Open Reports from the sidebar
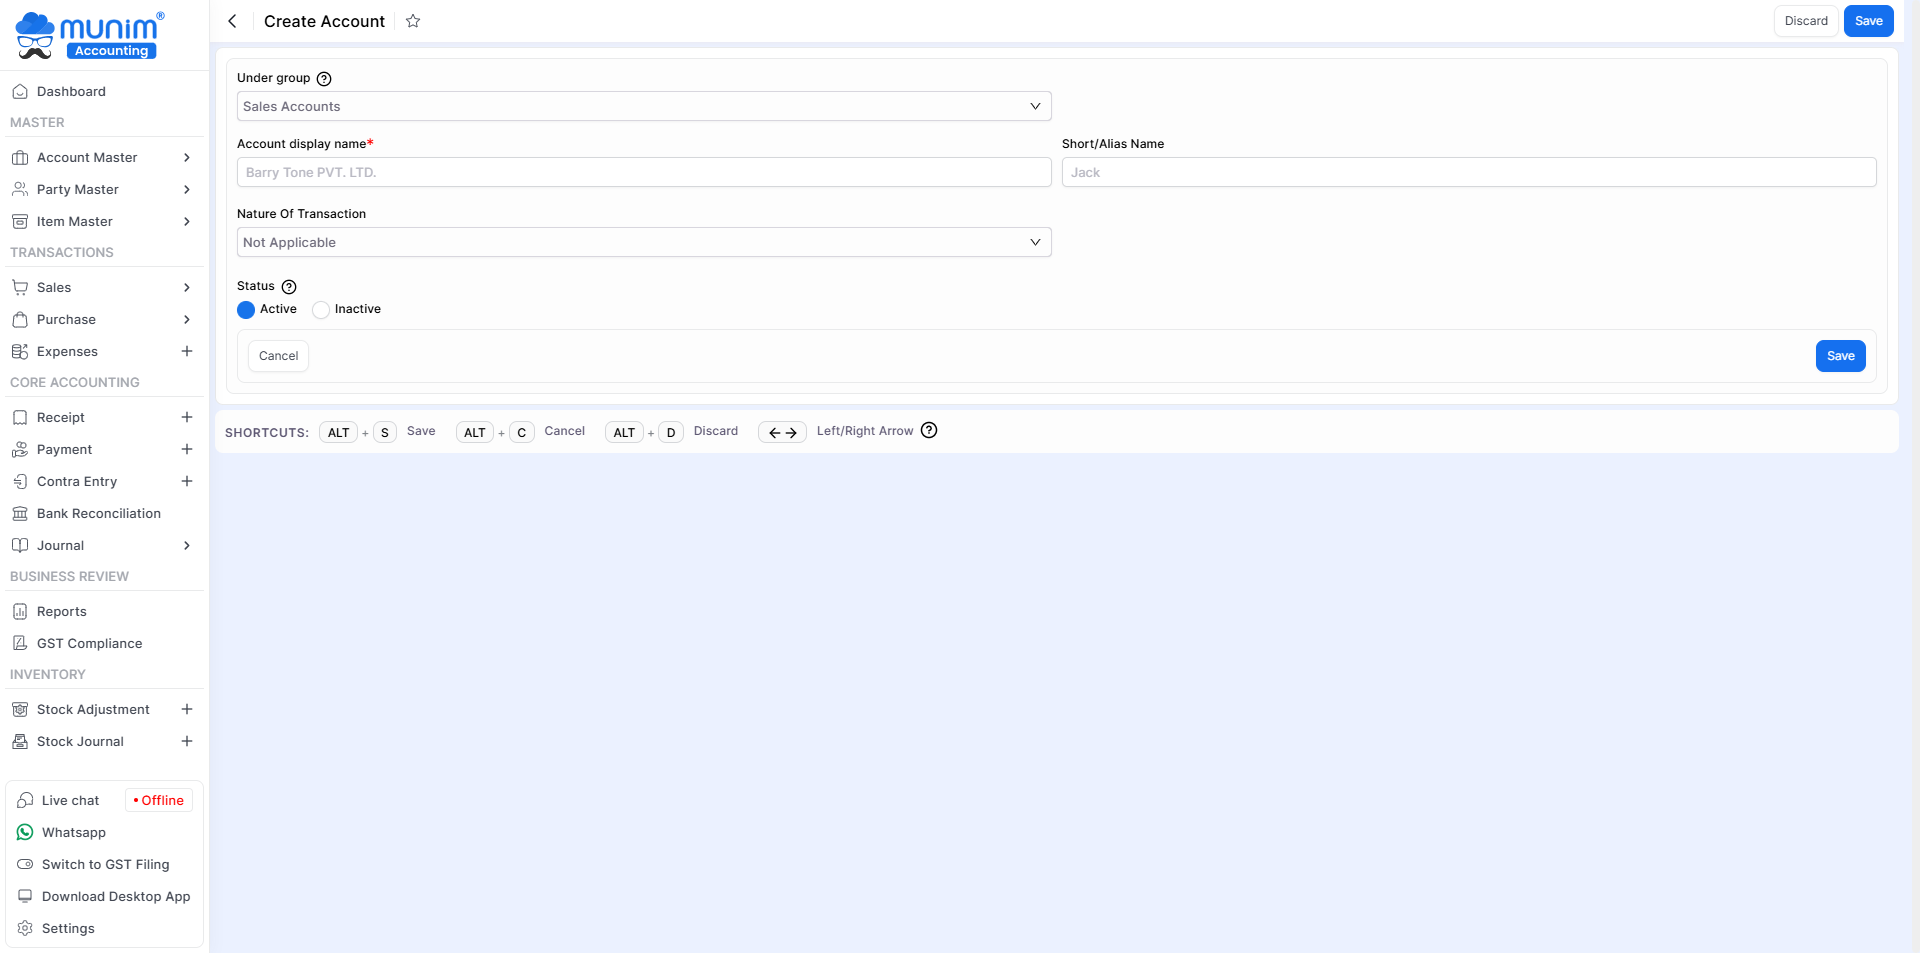 (62, 611)
